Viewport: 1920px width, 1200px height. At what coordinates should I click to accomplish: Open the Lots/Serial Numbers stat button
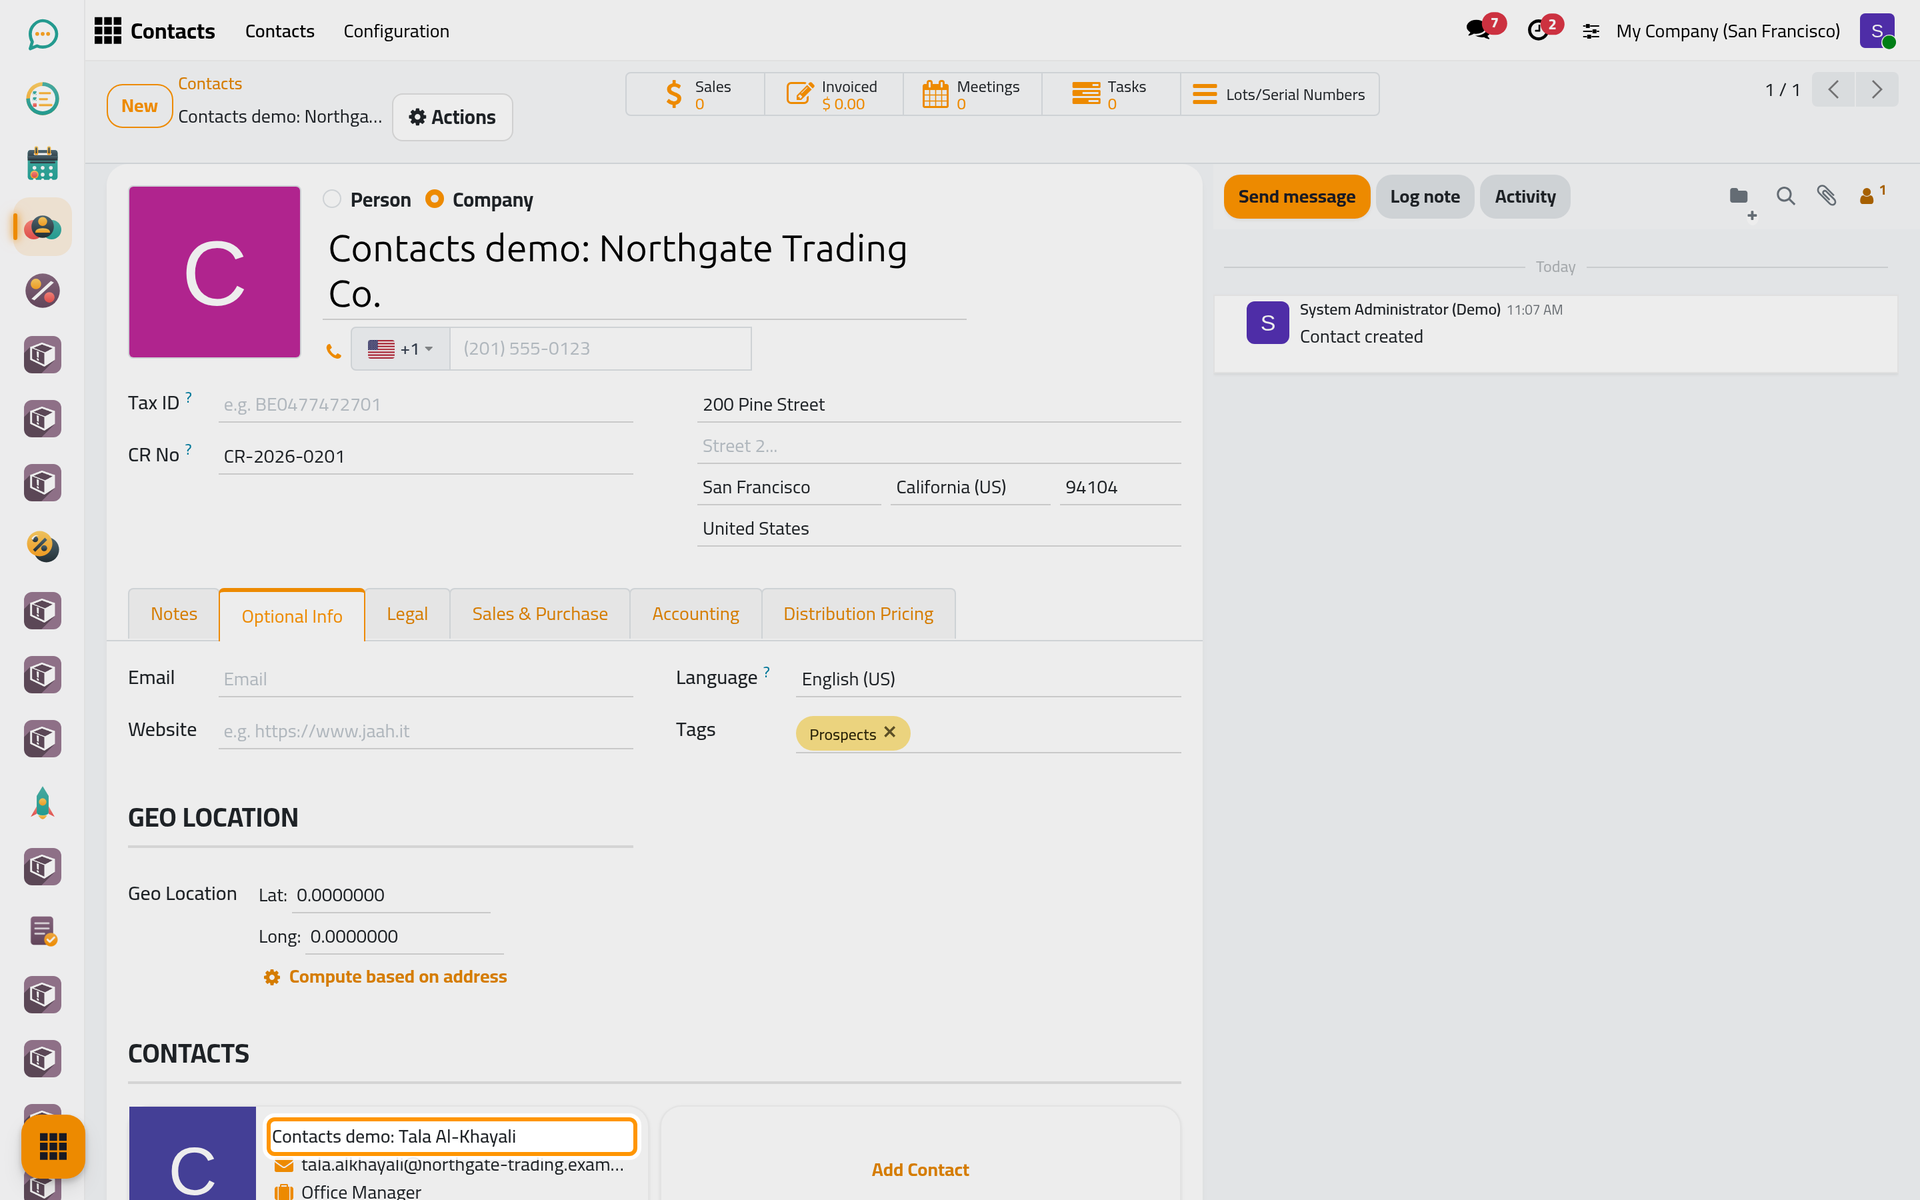point(1280,94)
